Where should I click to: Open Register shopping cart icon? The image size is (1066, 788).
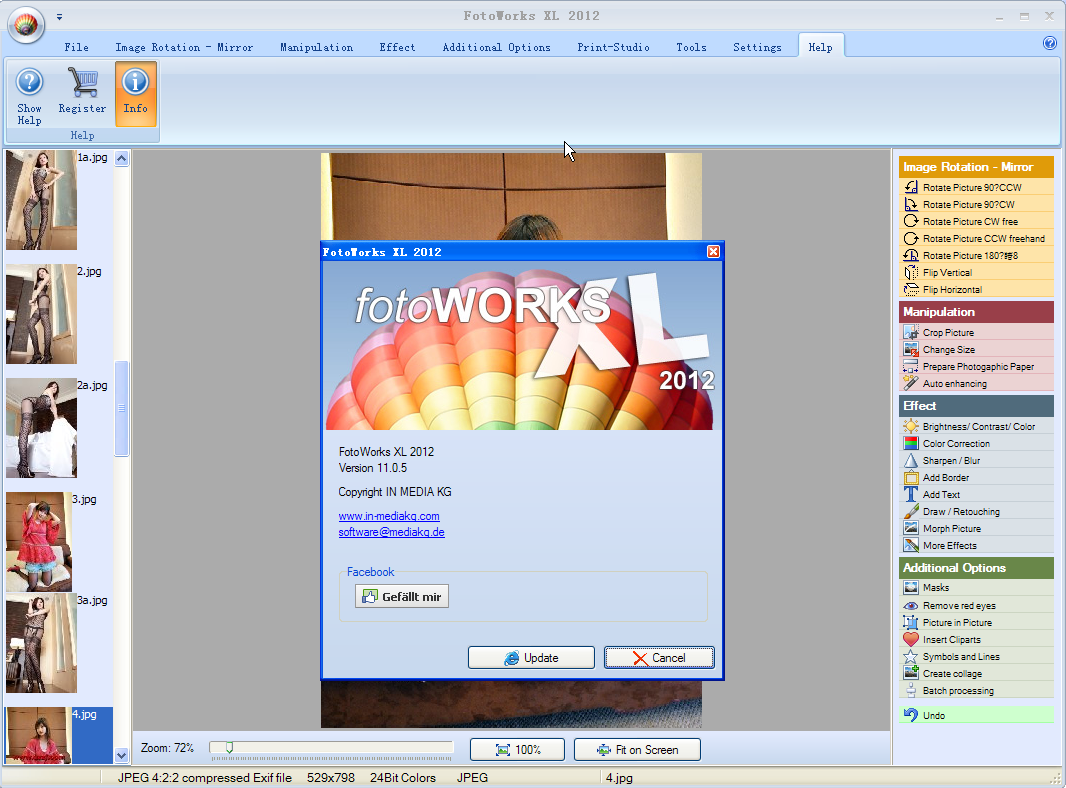click(82, 82)
